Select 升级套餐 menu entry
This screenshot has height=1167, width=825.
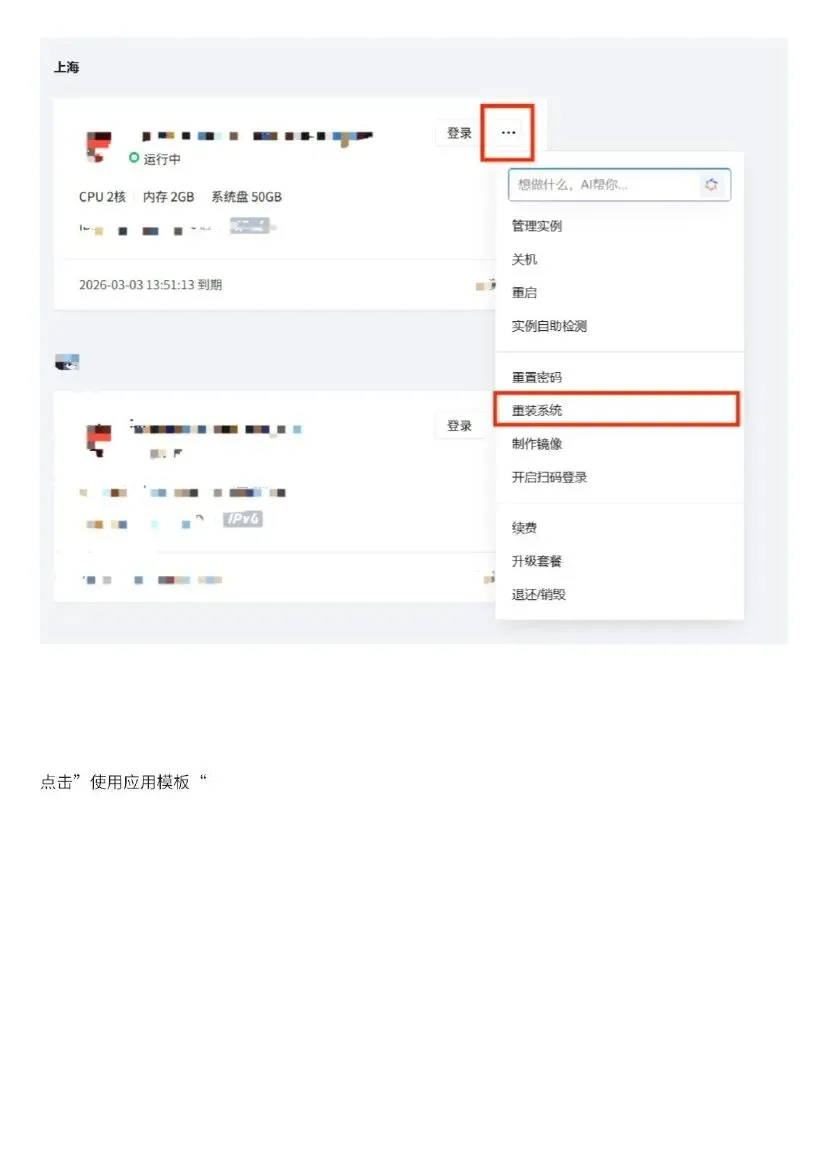[x=537, y=561]
